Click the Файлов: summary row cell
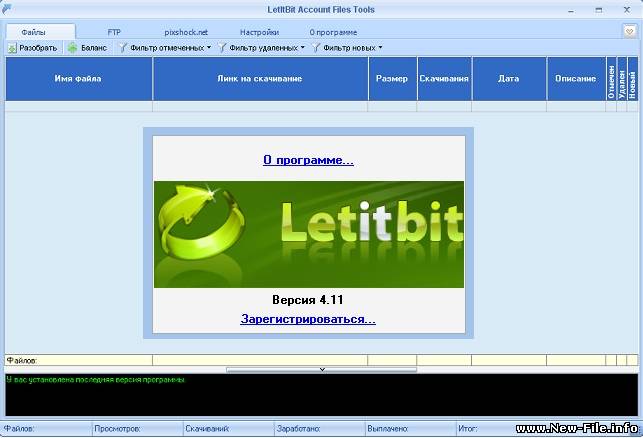Image resolution: width=643 pixels, height=438 pixels. coord(78,360)
